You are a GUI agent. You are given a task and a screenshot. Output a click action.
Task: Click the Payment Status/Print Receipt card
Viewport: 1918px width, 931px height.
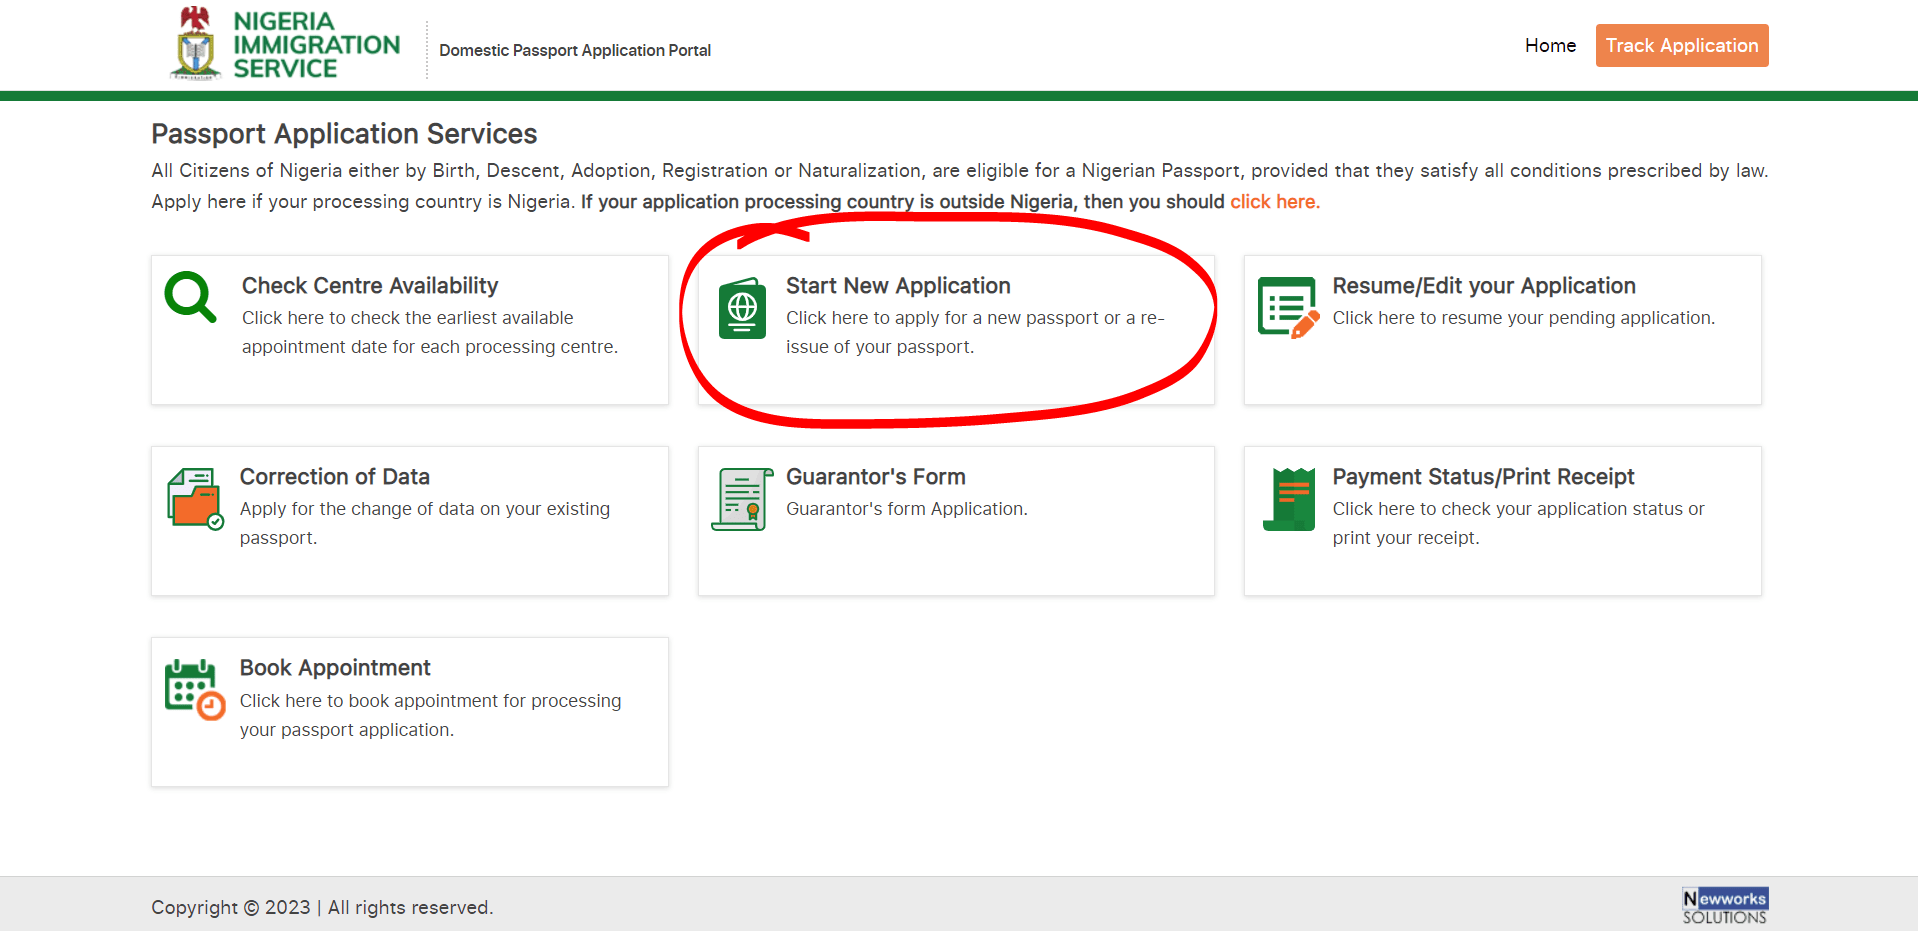(x=1502, y=520)
